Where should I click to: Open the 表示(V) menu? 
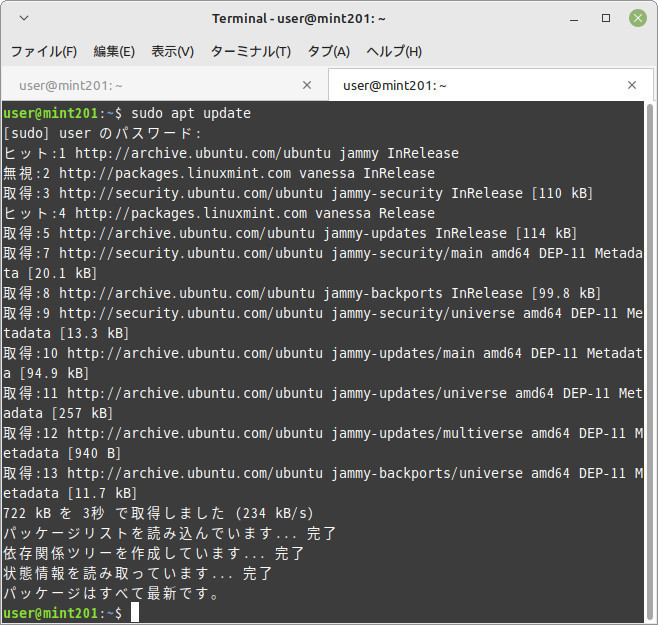pos(172,52)
